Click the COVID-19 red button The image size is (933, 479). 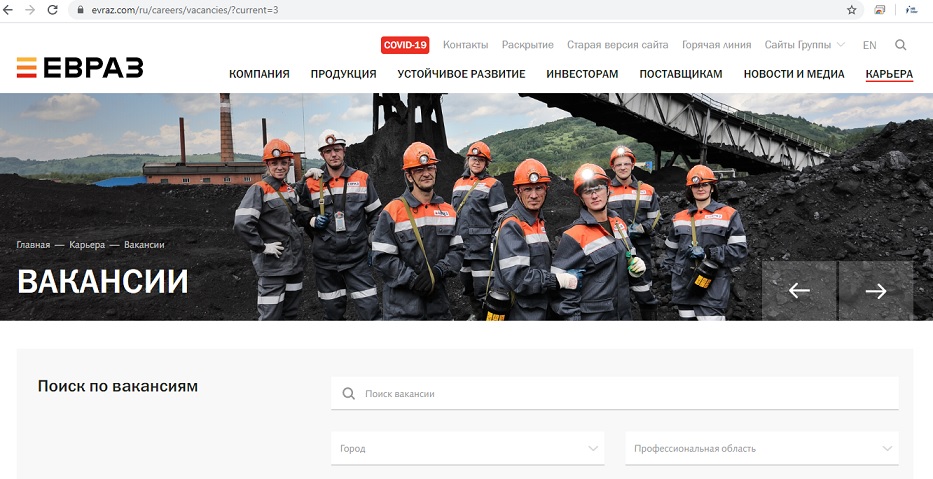[x=405, y=45]
